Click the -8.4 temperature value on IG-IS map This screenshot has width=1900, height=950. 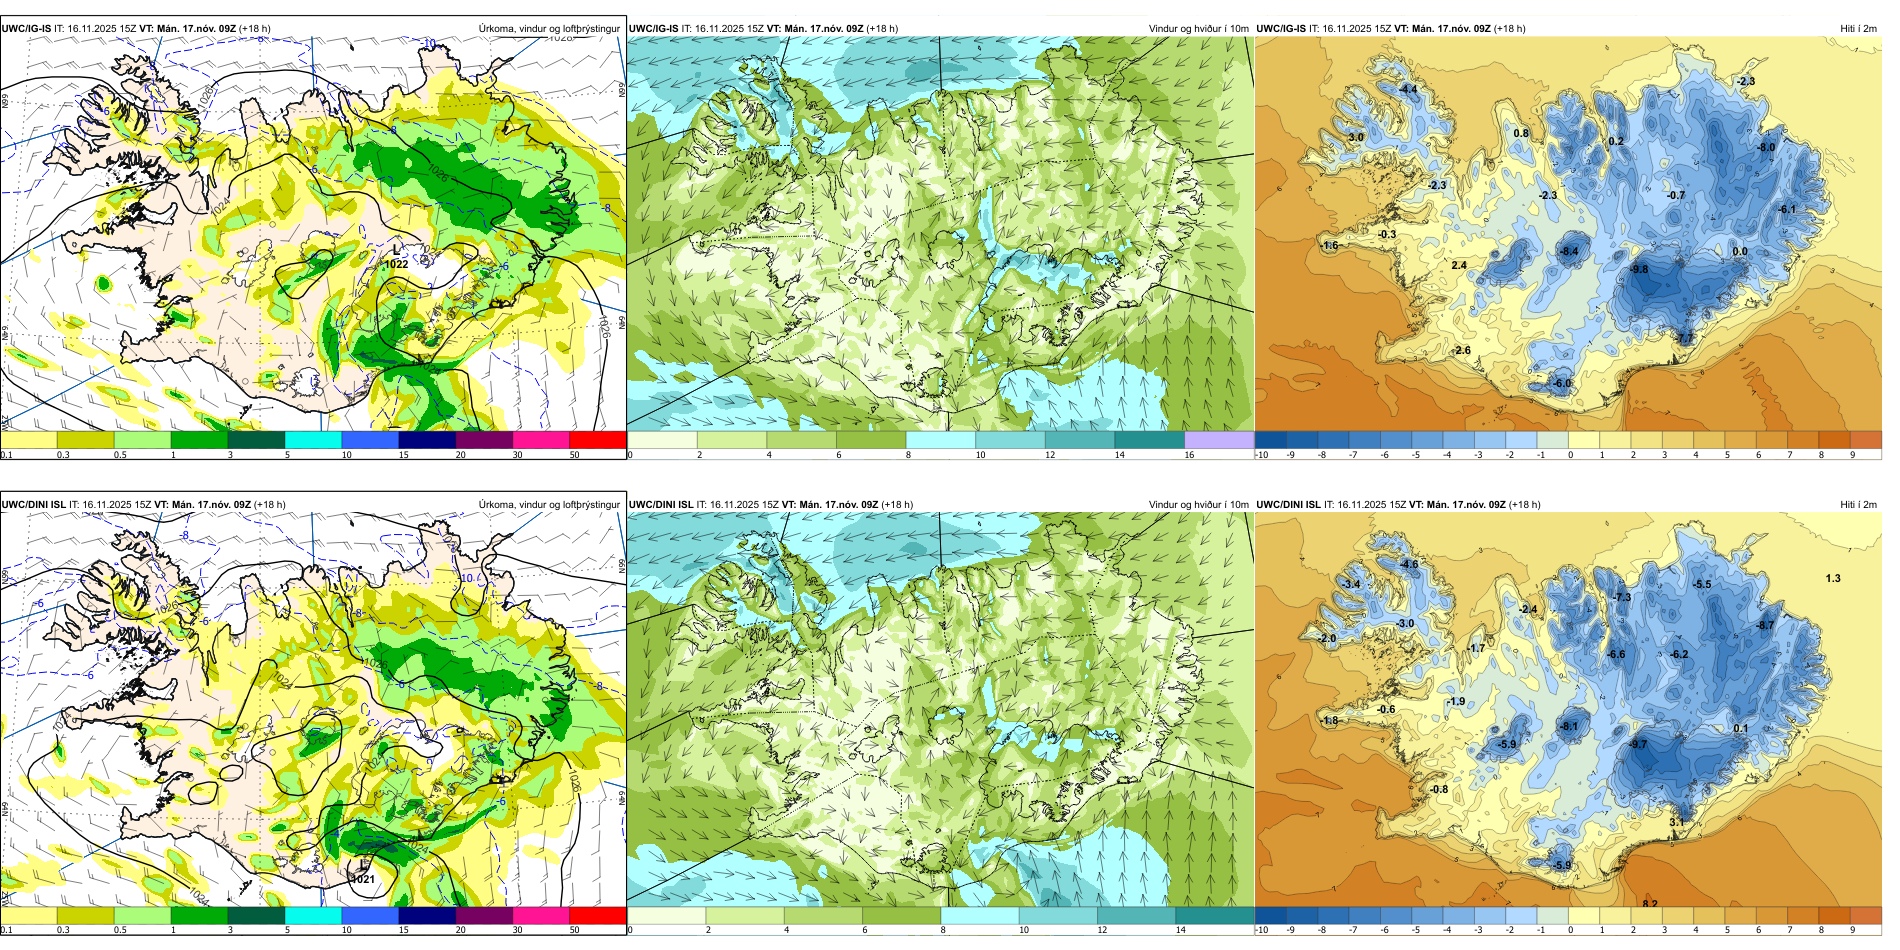[1570, 251]
